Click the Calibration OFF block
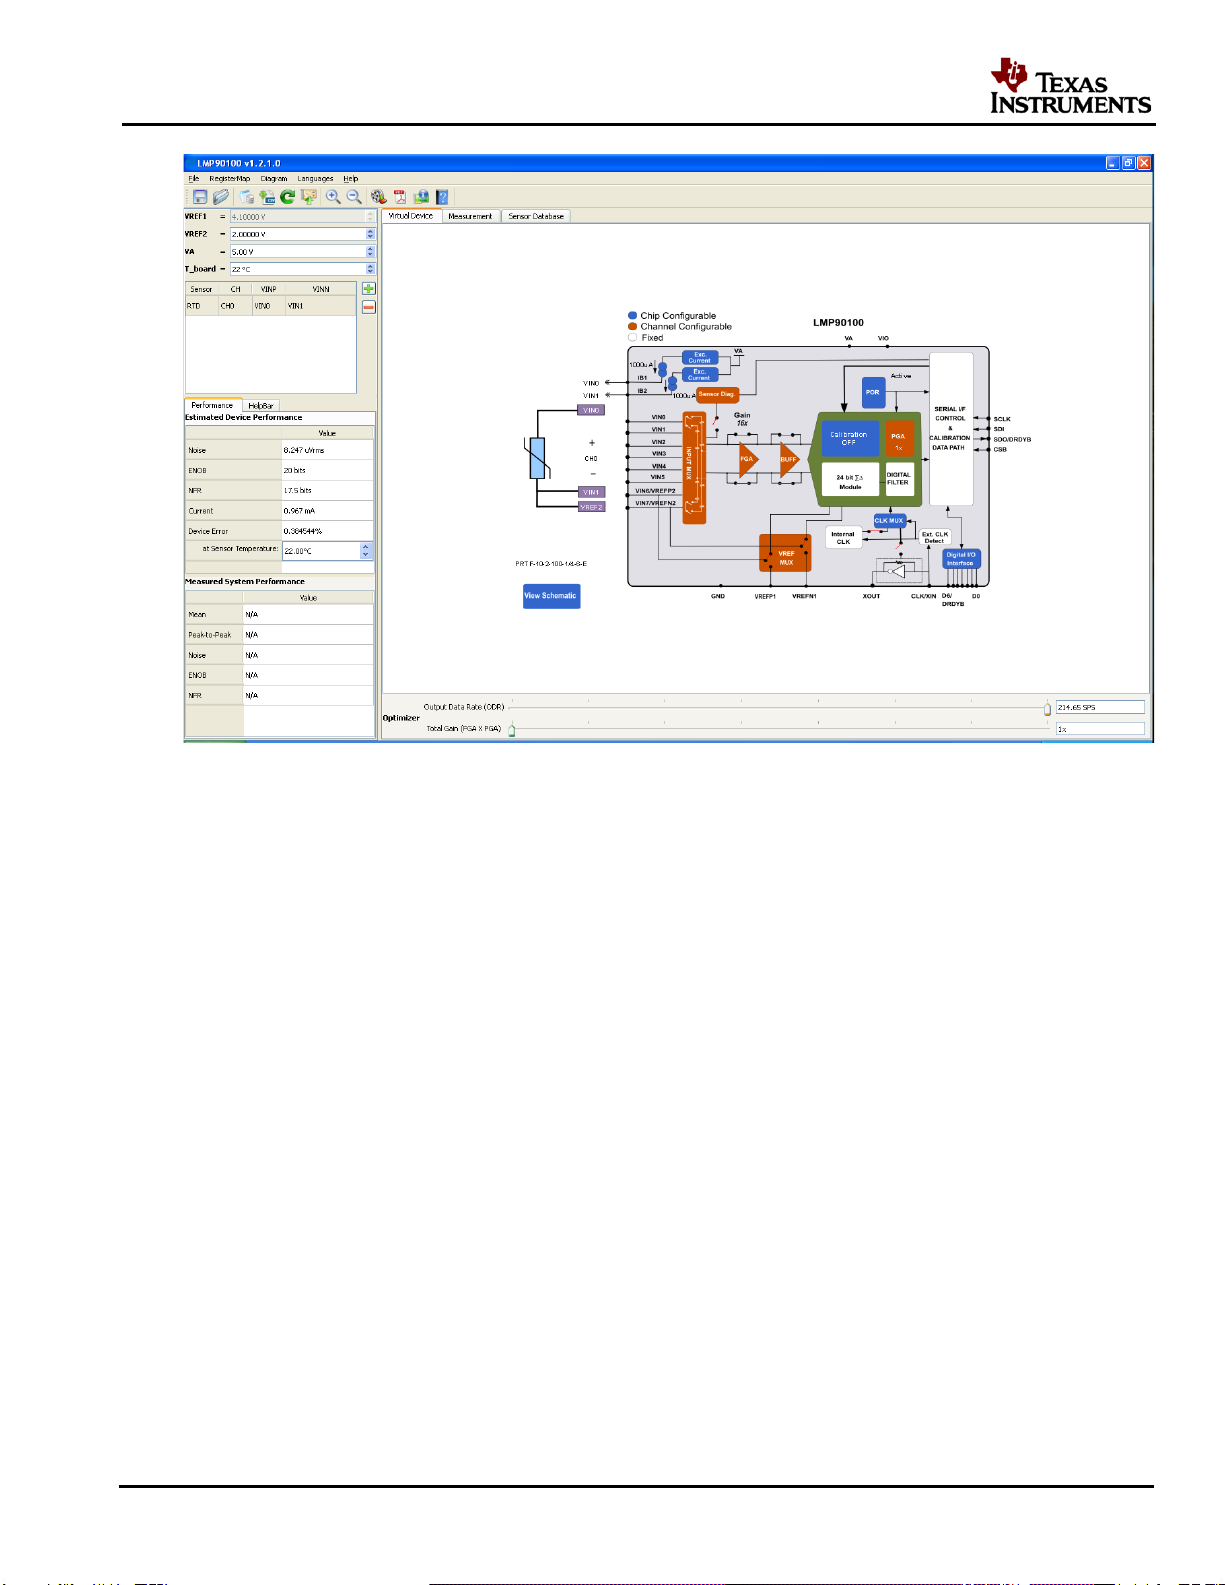1225x1585 pixels. (x=849, y=438)
